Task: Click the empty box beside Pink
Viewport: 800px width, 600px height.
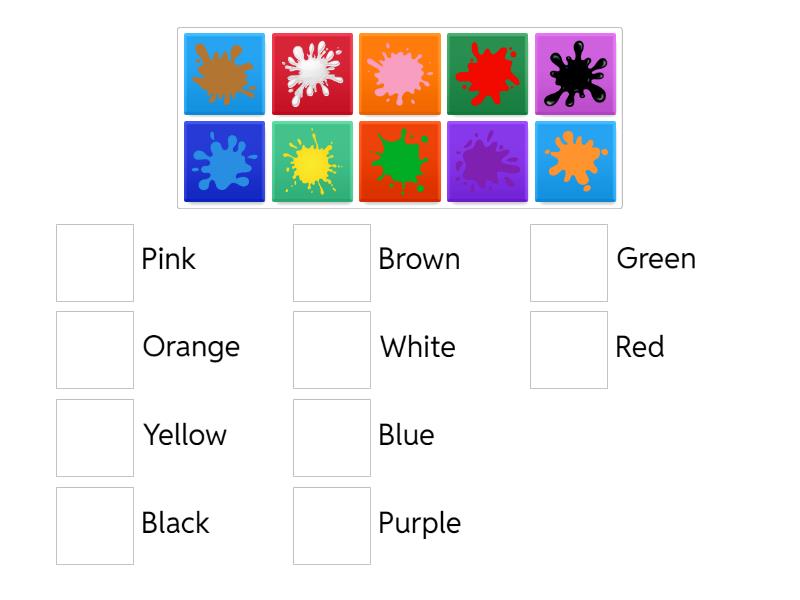Action: click(95, 263)
